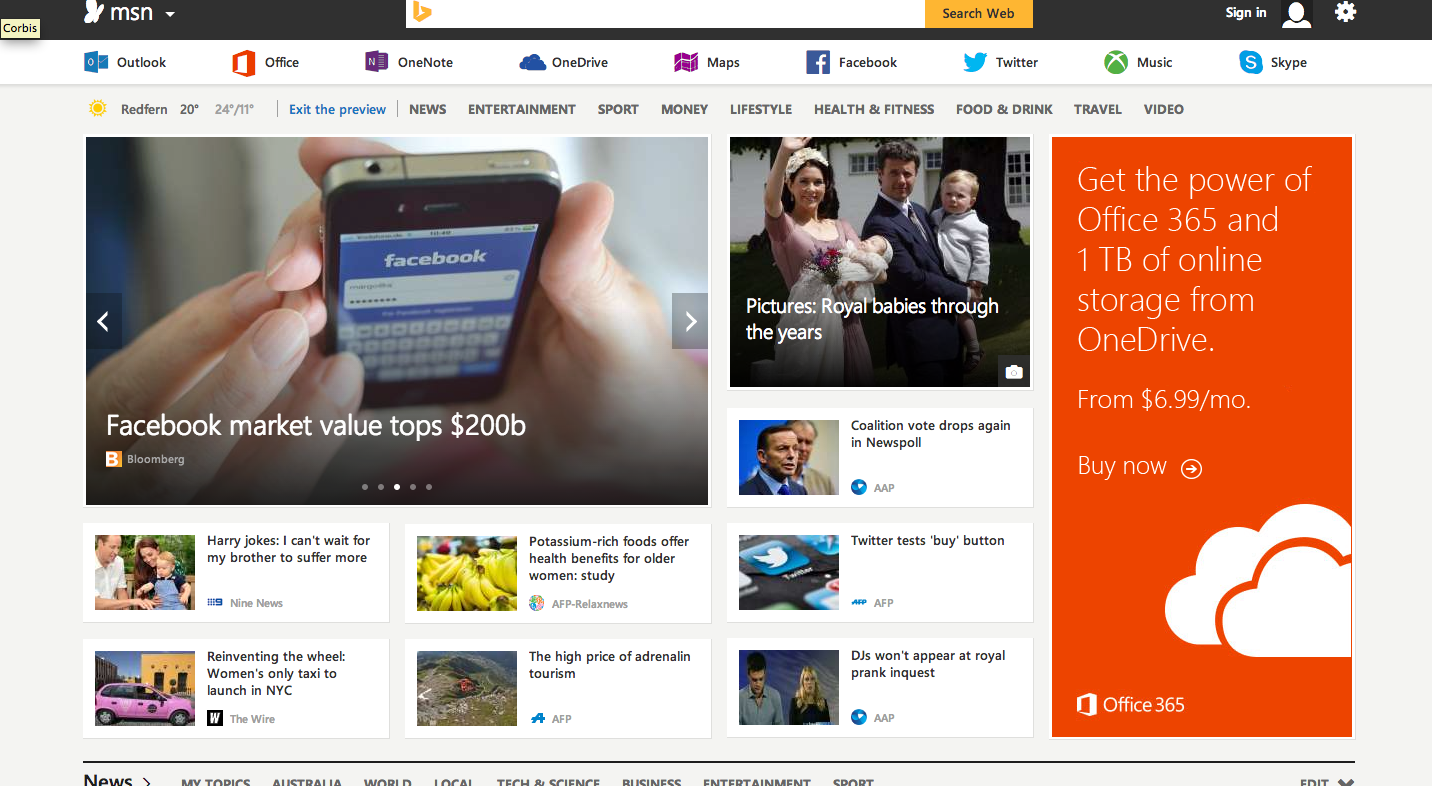
Task: Open the NEWS menu
Action: 428,110
